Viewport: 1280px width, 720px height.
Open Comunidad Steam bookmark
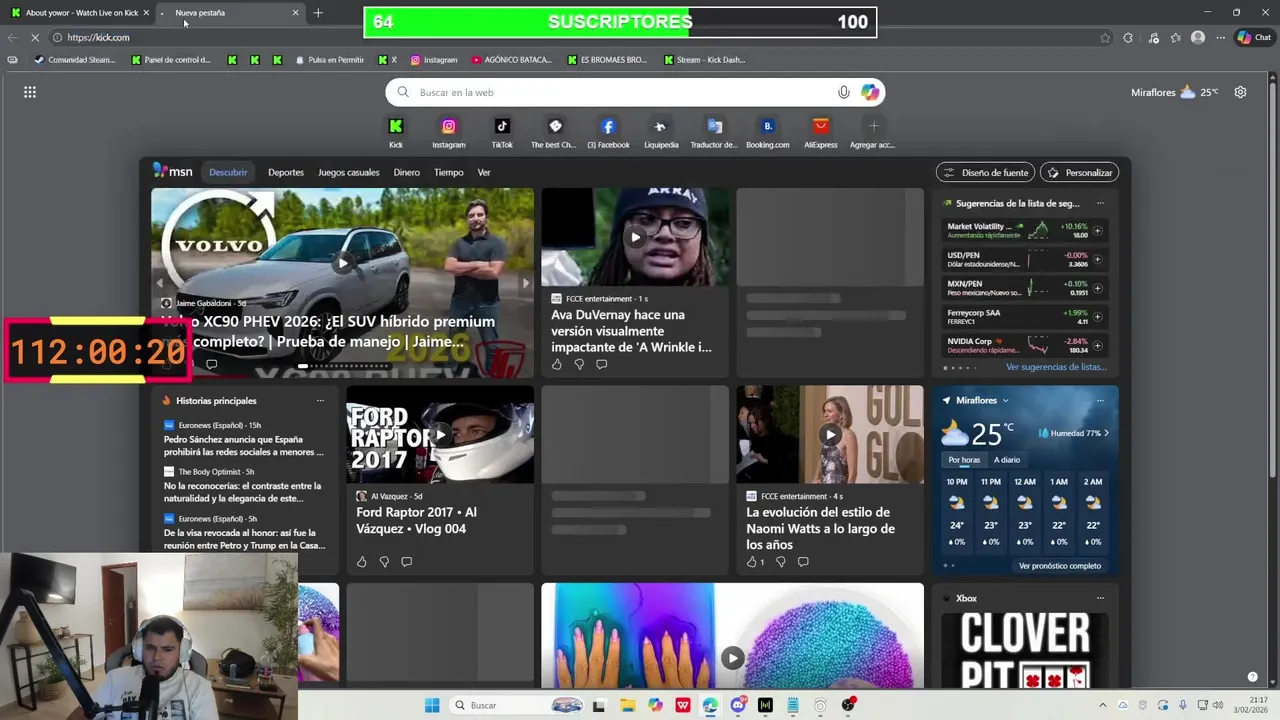click(75, 60)
